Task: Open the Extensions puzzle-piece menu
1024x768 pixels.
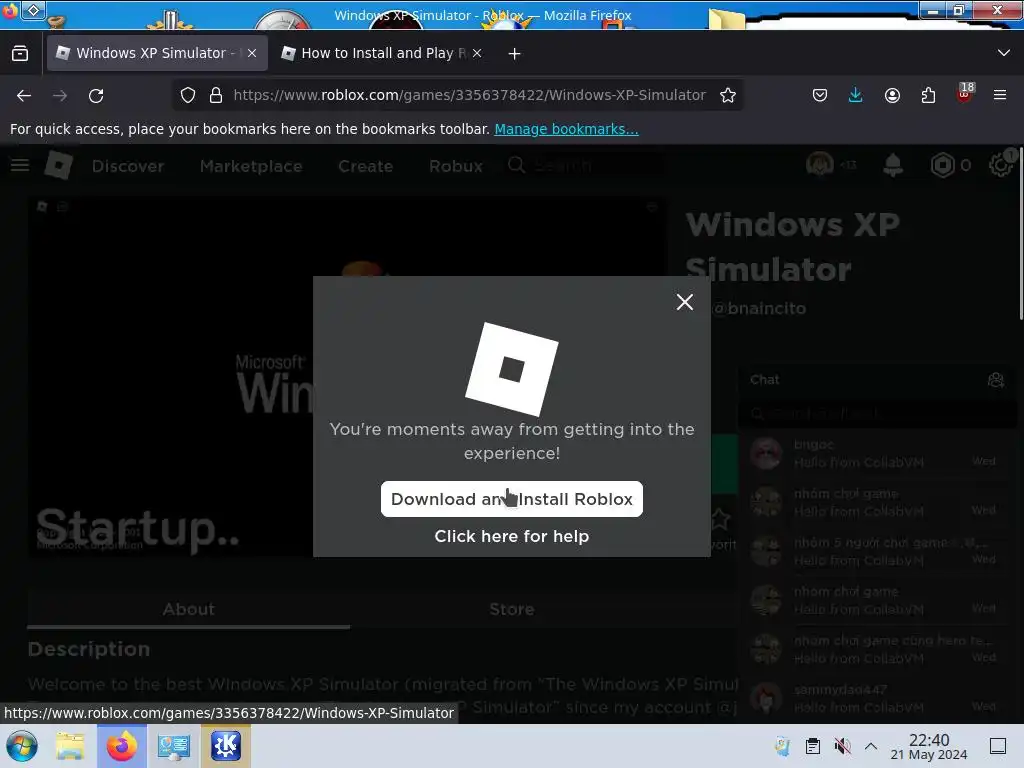Action: click(928, 95)
